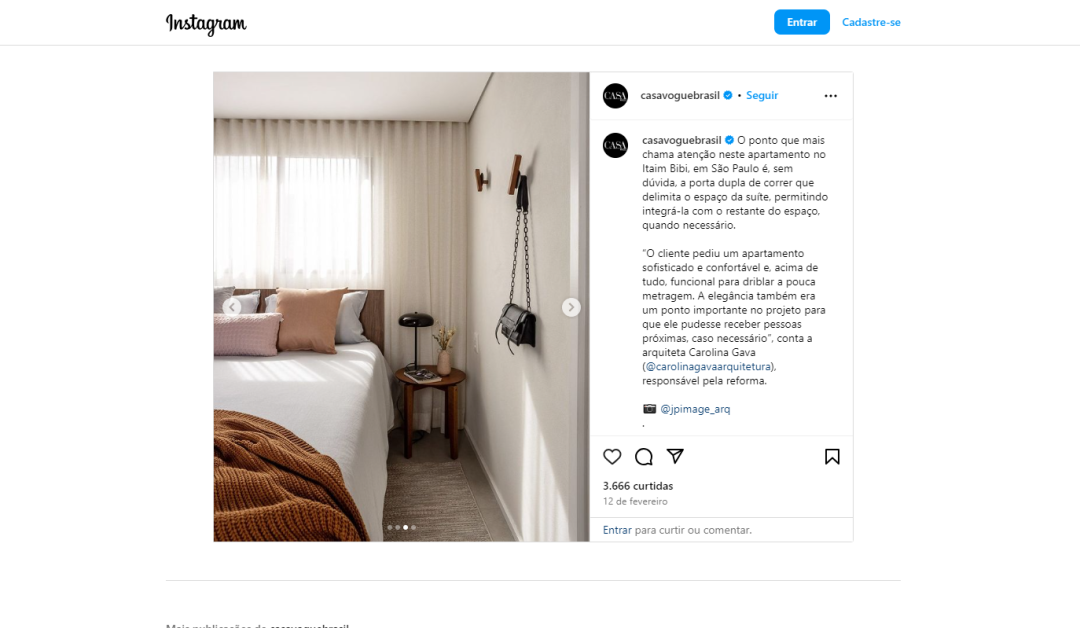Click Entrar in the comment prompt
This screenshot has width=1080, height=628.
point(617,530)
